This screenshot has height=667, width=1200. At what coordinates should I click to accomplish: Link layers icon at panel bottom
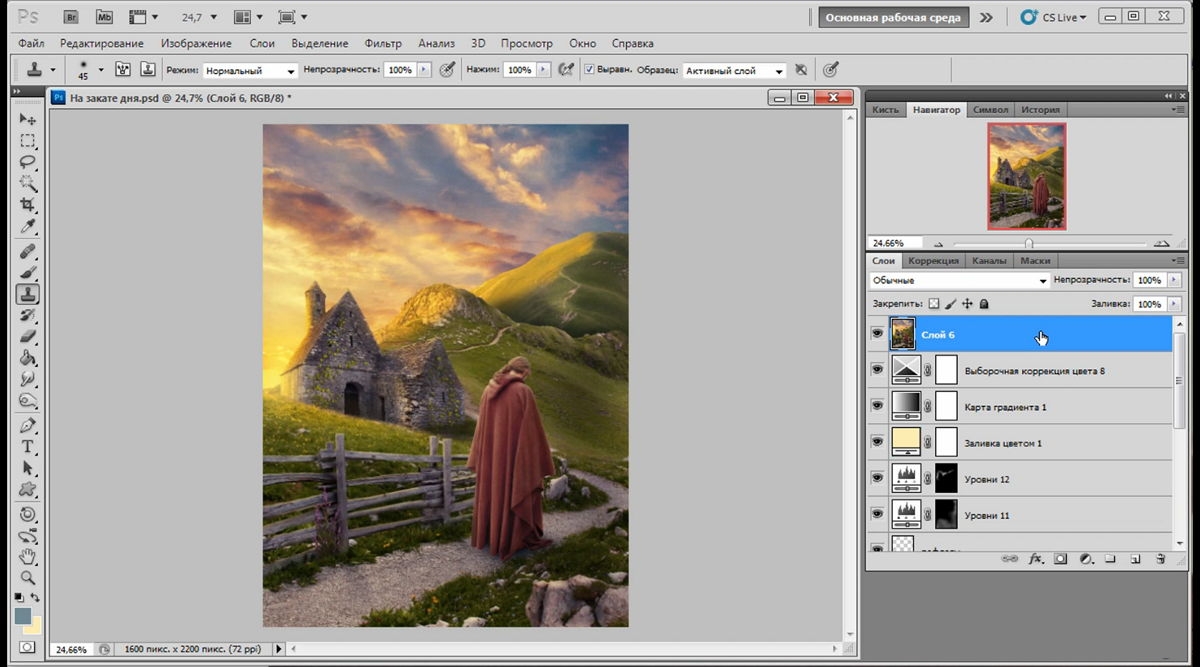tap(1010, 559)
